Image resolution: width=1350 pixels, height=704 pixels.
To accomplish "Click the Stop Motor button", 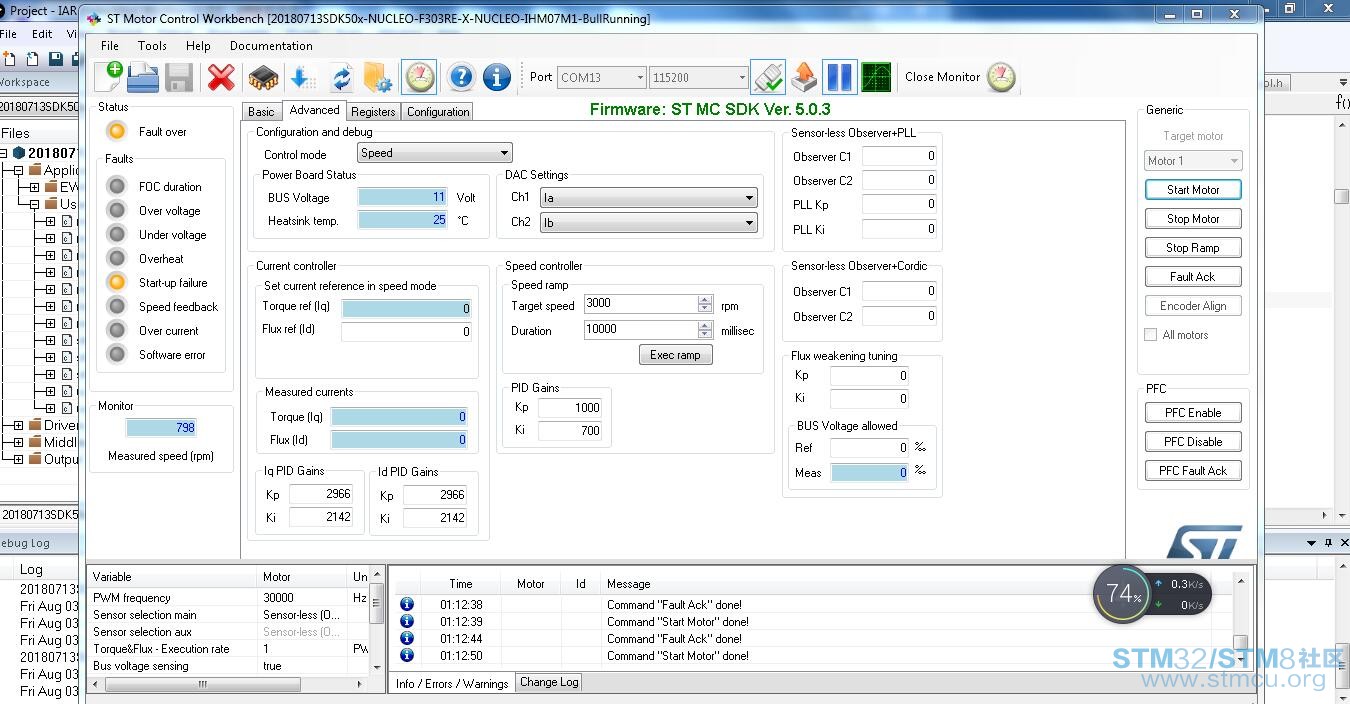I will pos(1193,218).
